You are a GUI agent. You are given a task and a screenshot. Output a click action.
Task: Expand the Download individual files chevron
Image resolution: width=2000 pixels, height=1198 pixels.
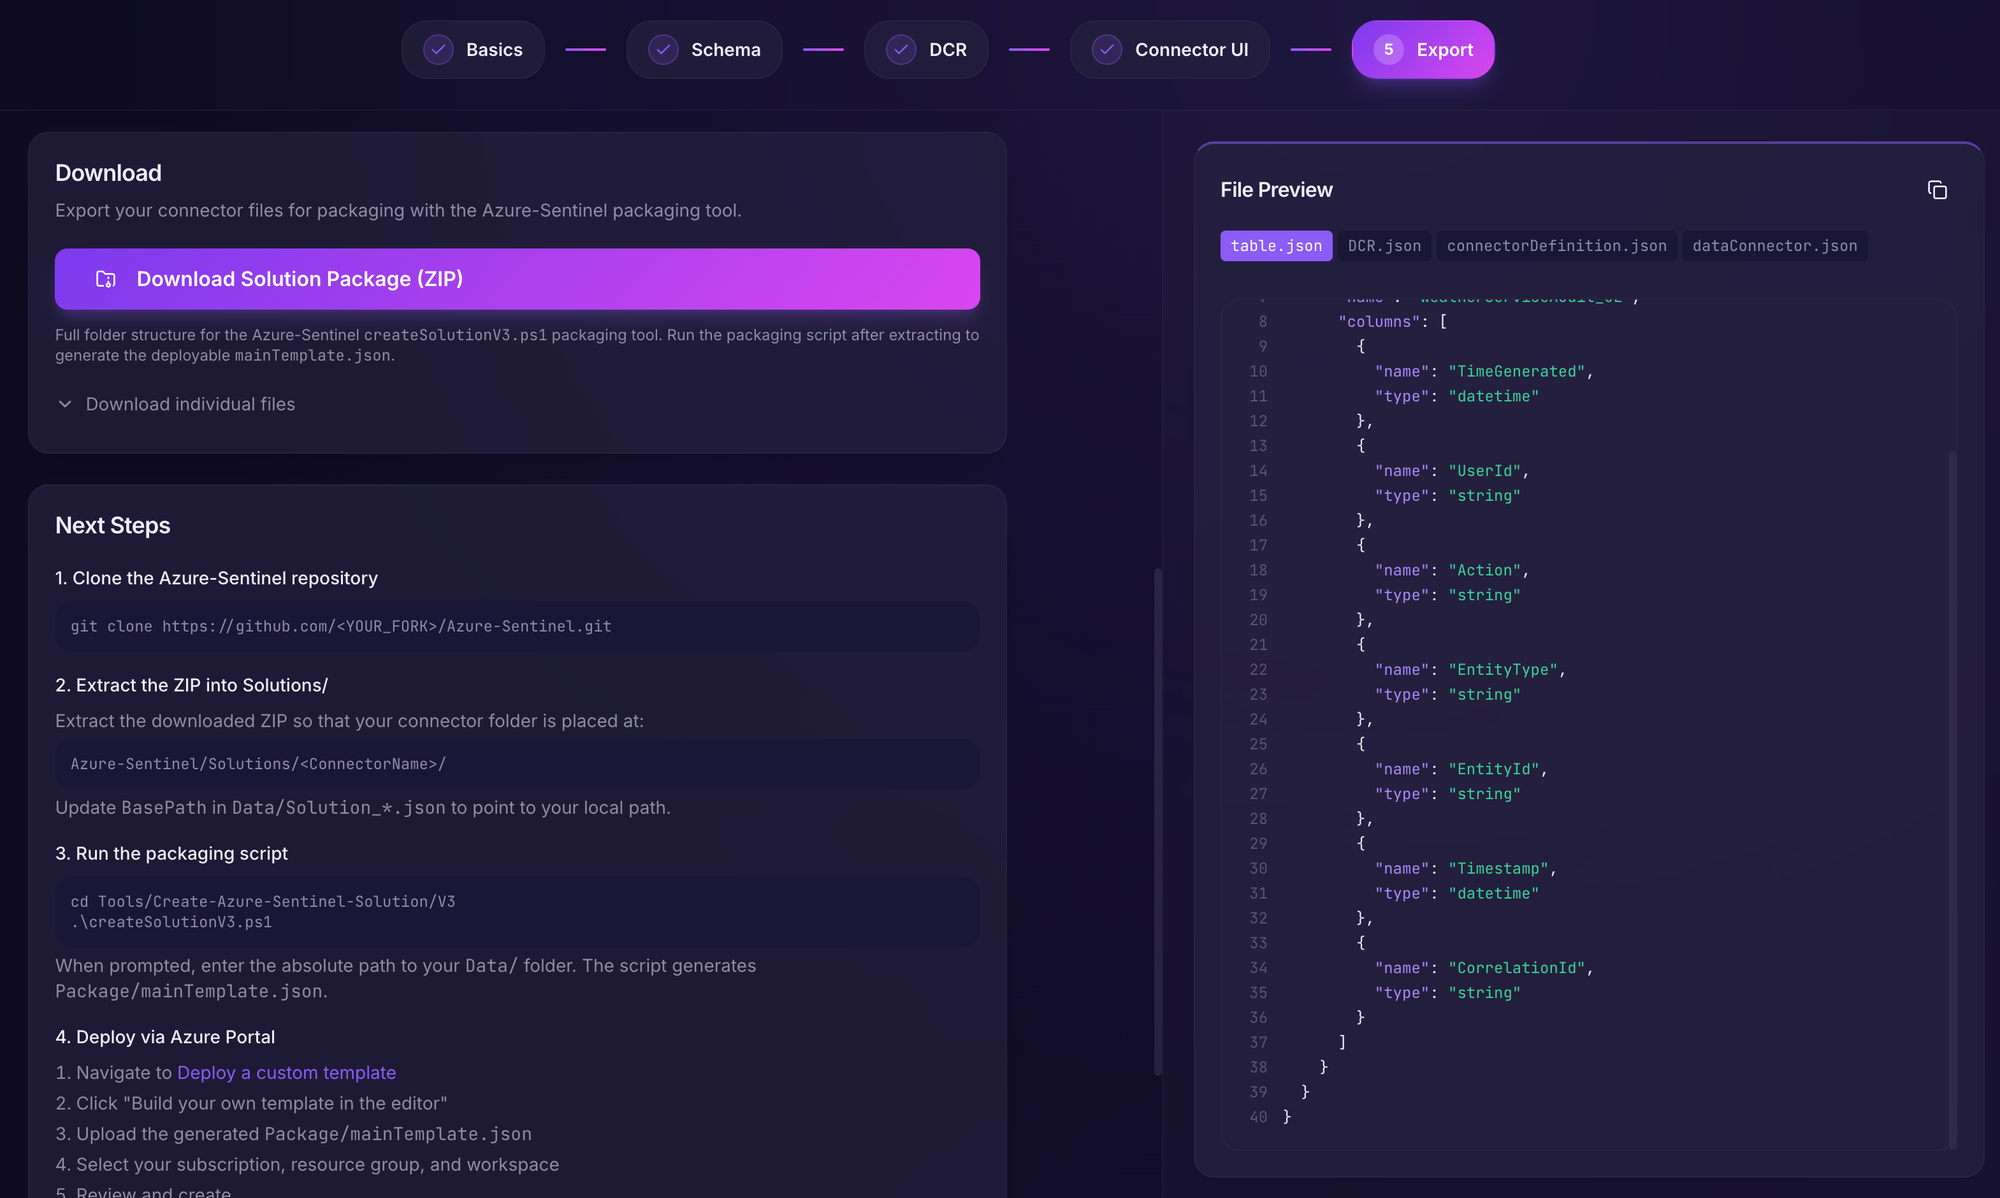coord(65,404)
